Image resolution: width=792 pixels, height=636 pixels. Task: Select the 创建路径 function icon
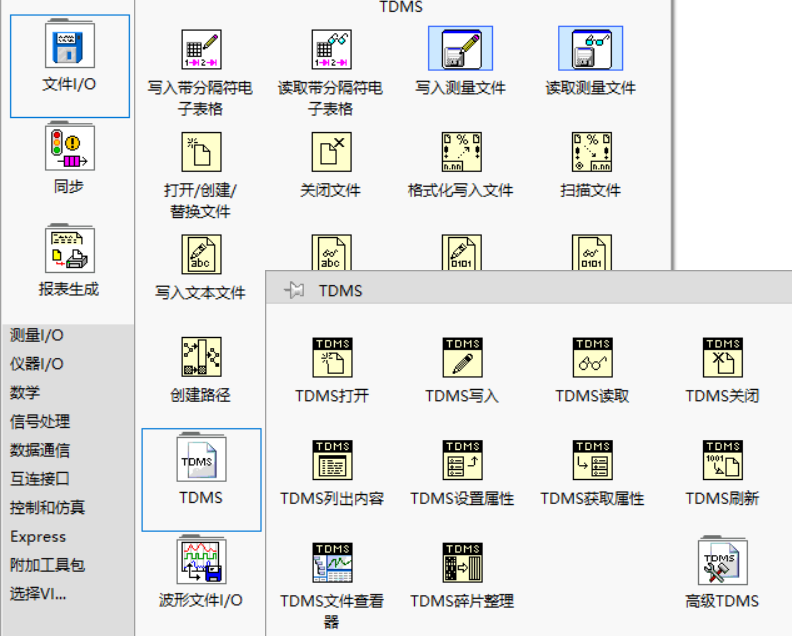coord(201,357)
